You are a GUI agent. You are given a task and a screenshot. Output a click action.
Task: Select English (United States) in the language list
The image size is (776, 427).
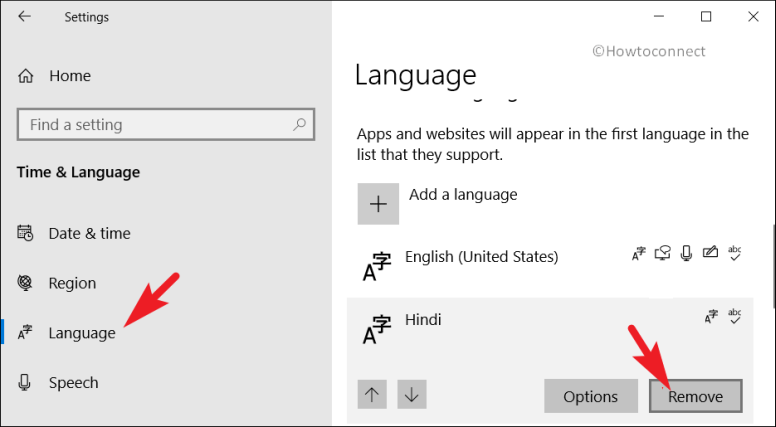[480, 257]
